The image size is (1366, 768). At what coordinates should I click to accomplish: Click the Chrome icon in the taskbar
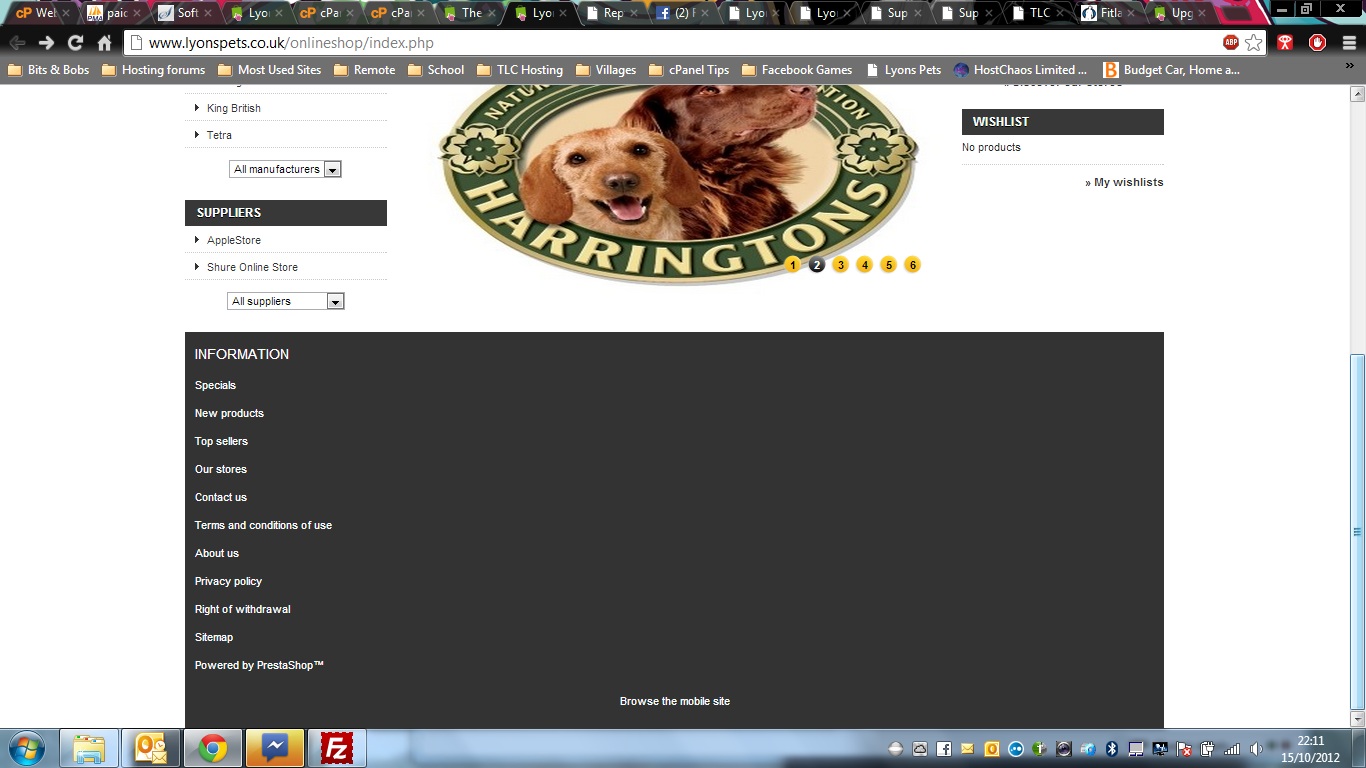point(212,748)
